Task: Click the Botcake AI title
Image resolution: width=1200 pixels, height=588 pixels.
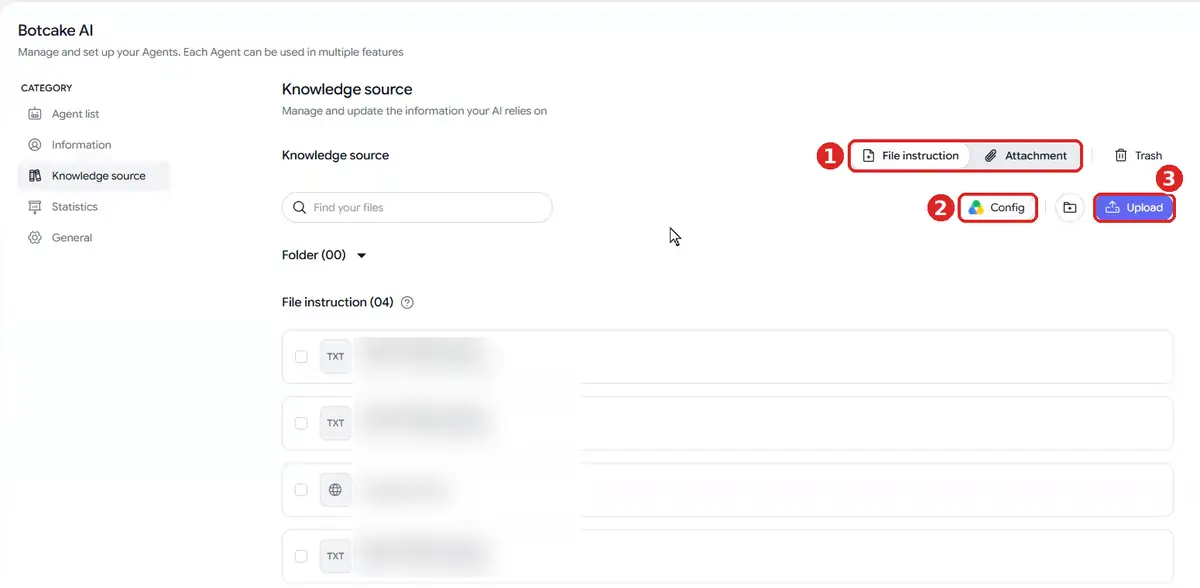Action: (x=56, y=31)
